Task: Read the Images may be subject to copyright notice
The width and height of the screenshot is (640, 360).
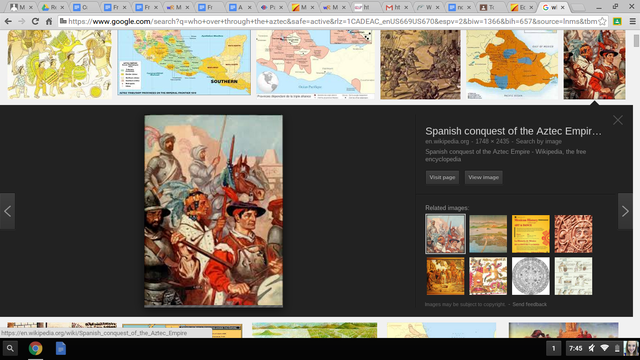Action: tap(465, 304)
